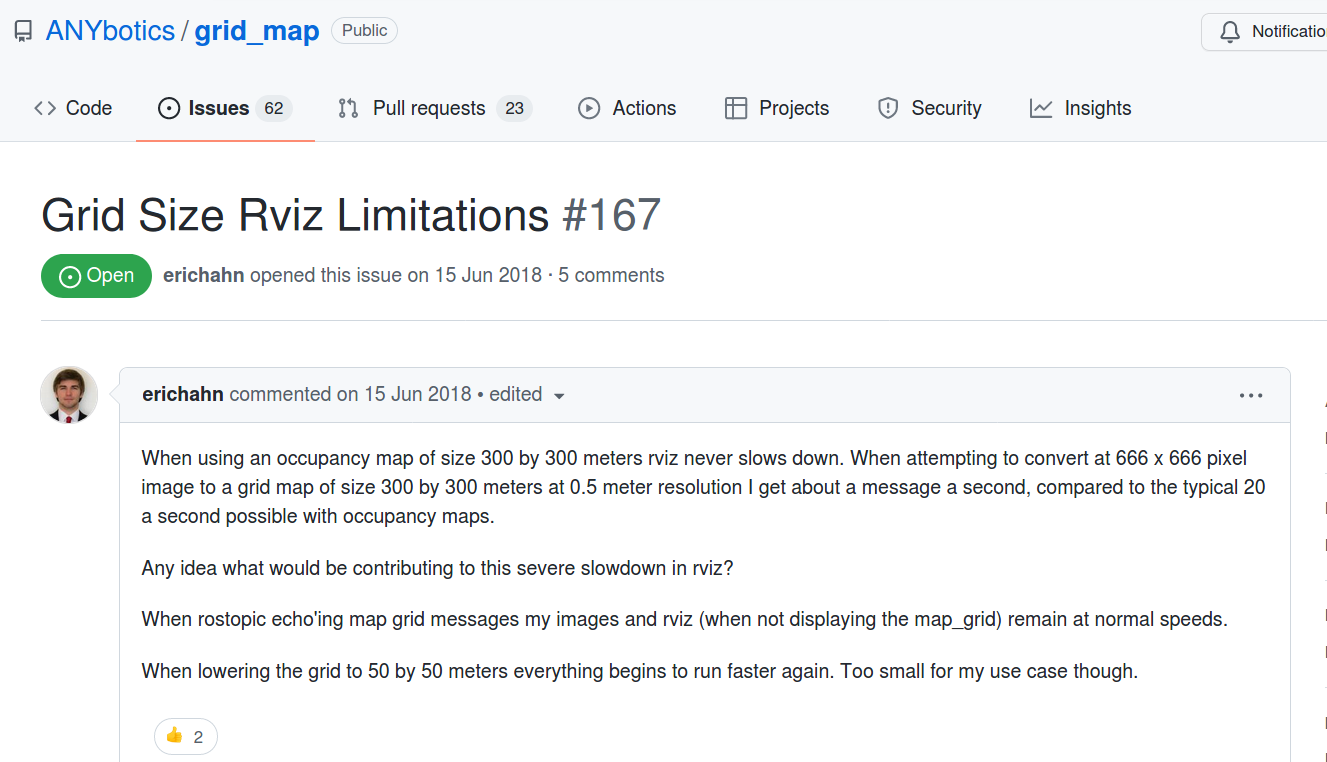Open the grid_map repository link
Screen dimensions: 1327x762
click(x=257, y=30)
